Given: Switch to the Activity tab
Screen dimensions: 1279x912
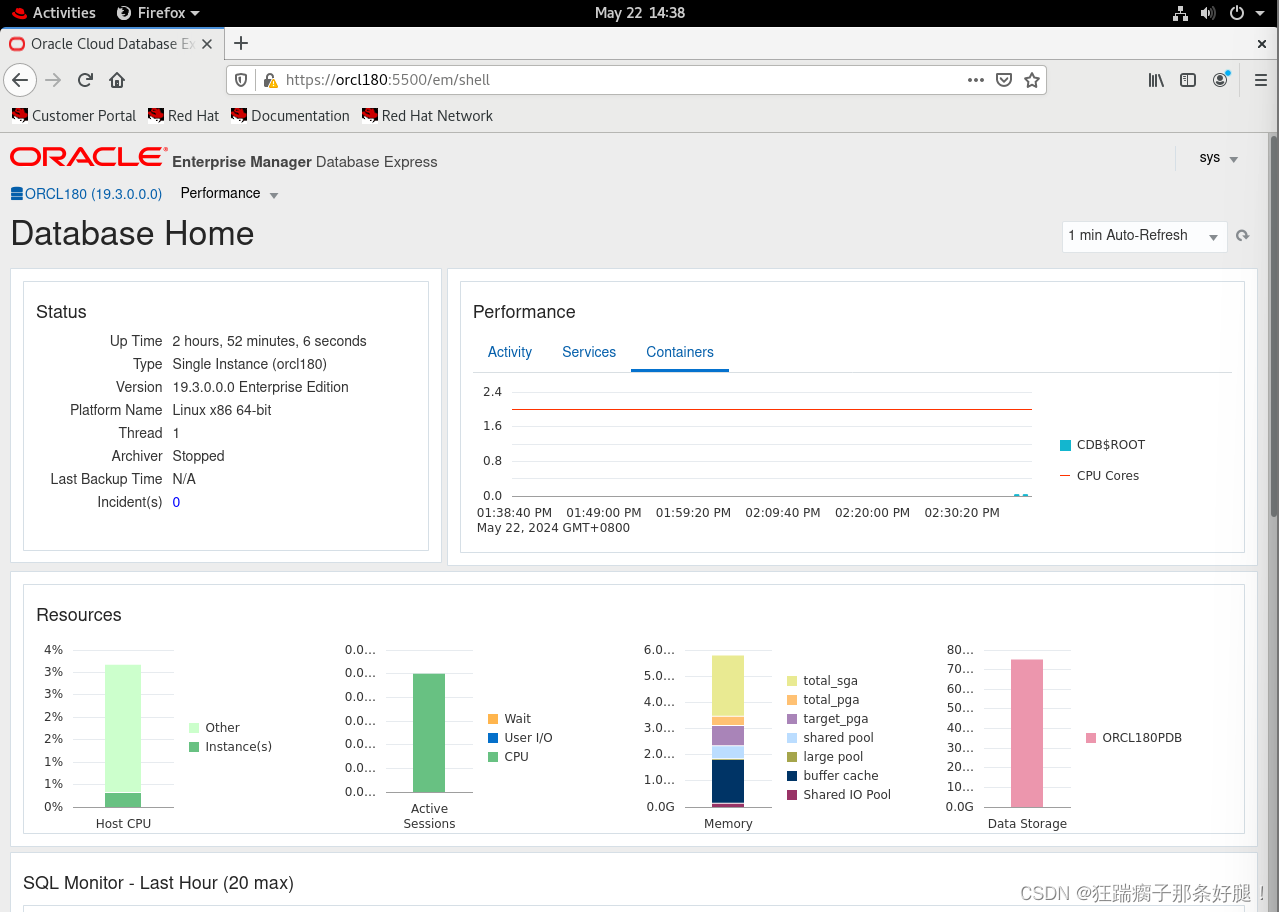Looking at the screenshot, I should (x=510, y=352).
